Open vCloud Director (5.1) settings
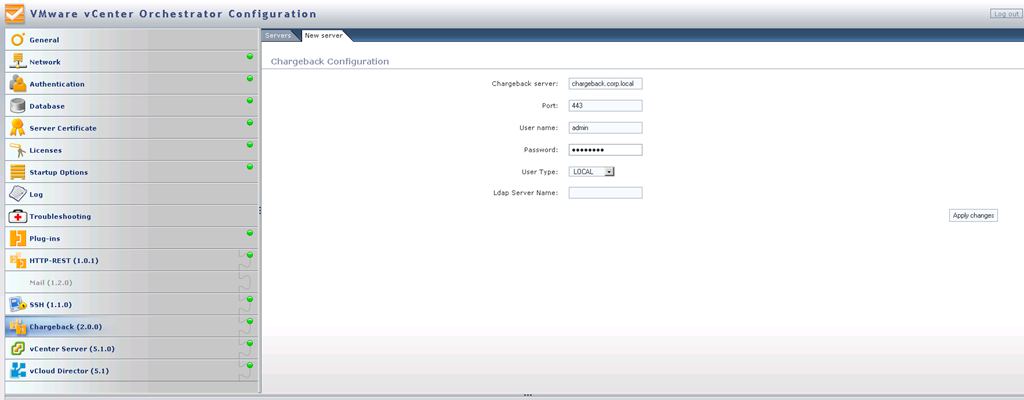 [x=131, y=371]
